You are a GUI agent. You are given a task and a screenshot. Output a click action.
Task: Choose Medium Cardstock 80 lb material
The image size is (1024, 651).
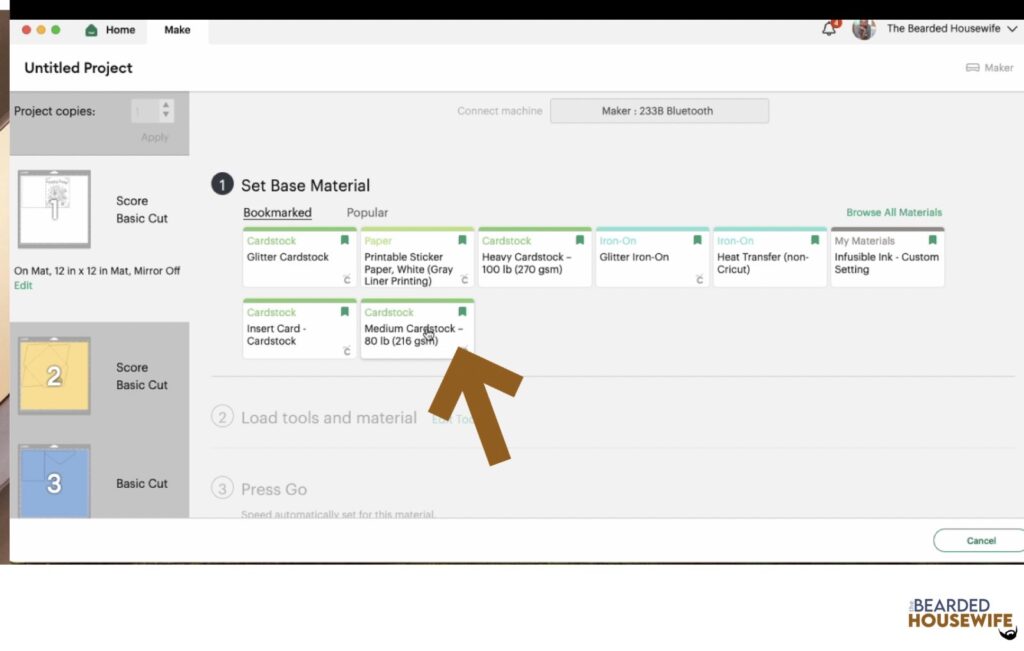(413, 335)
